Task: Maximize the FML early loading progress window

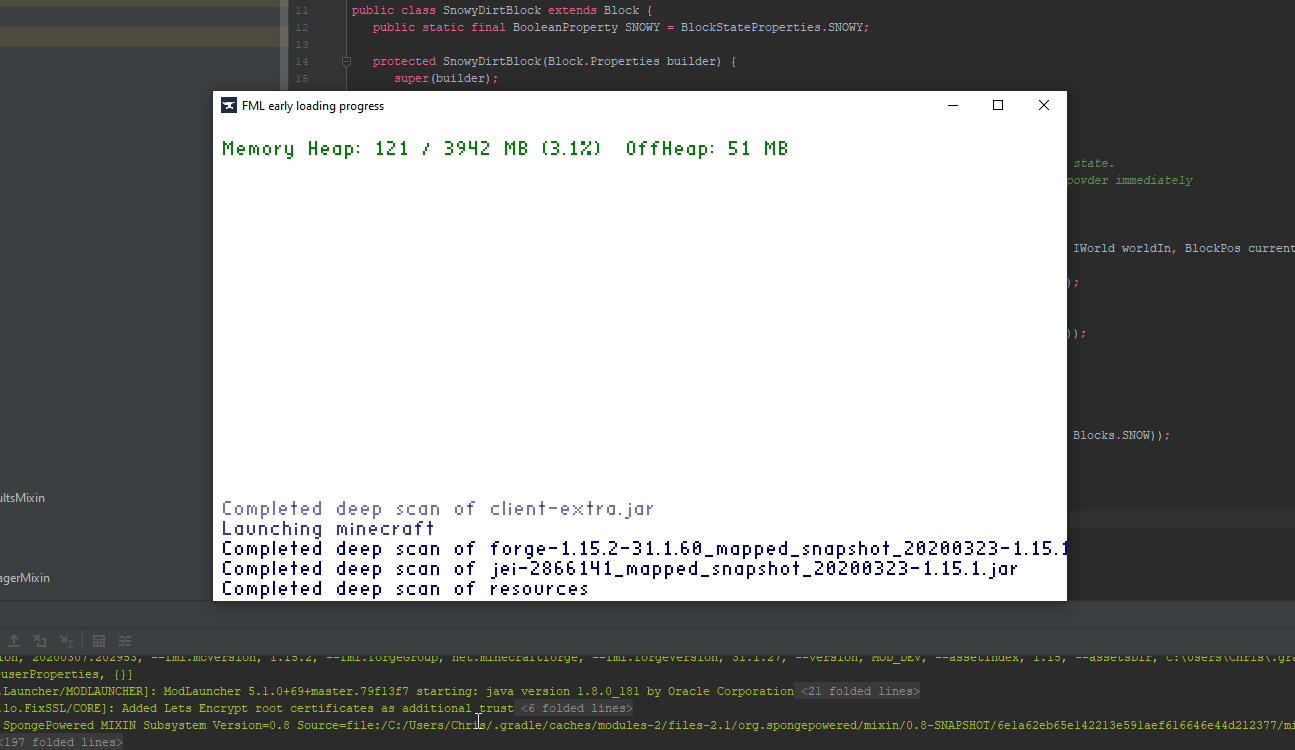Action: [997, 105]
